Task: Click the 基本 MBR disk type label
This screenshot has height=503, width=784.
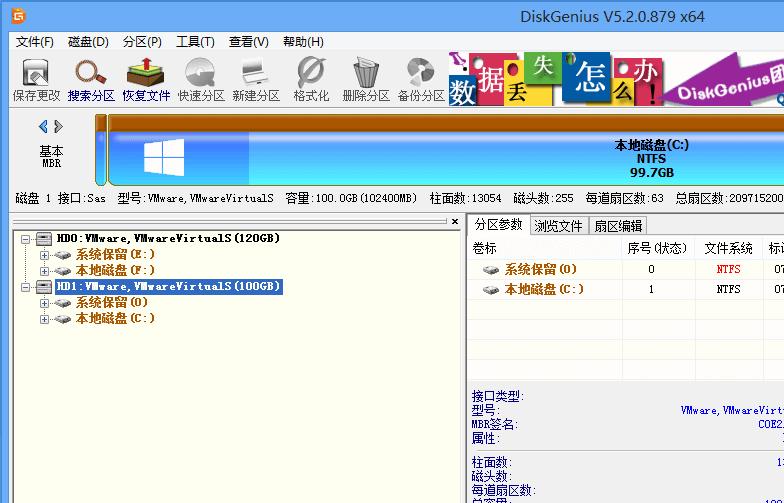Action: [x=51, y=156]
